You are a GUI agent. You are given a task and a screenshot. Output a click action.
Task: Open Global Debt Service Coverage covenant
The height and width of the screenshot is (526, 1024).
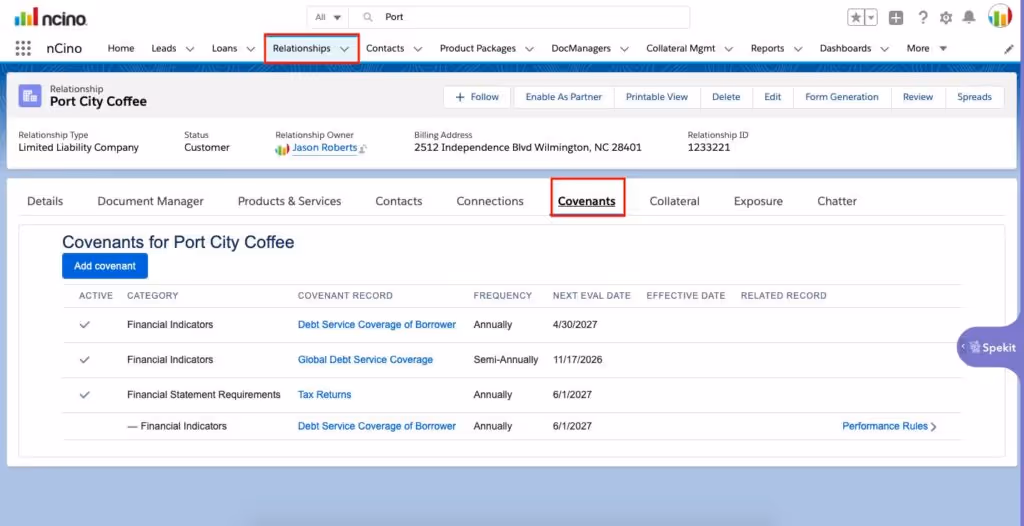coord(365,359)
